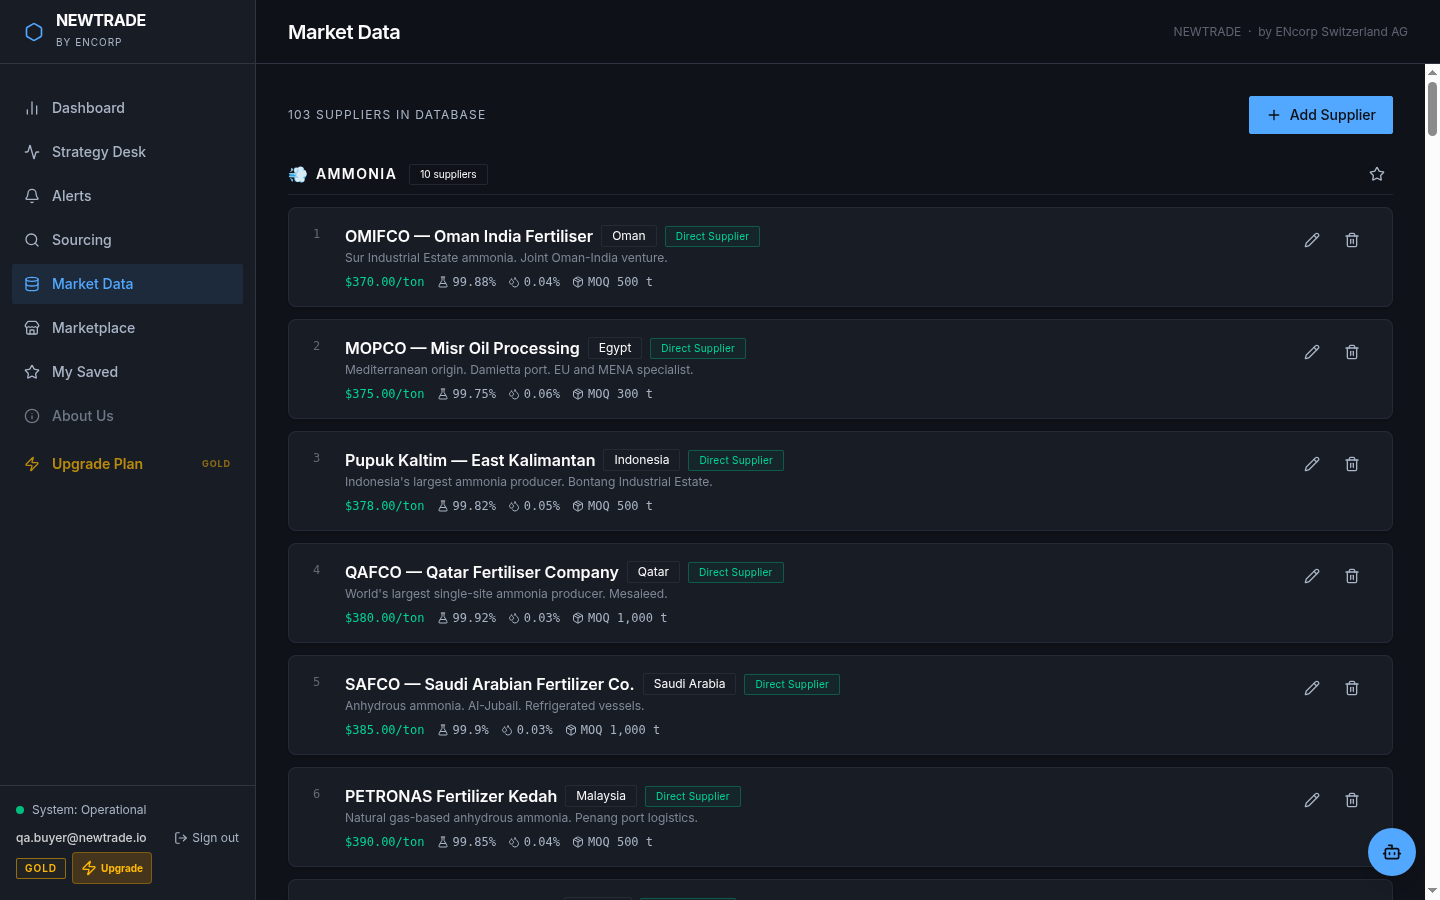Click the GOLD plan badge near email
Viewport: 1440px width, 900px height.
(41, 868)
